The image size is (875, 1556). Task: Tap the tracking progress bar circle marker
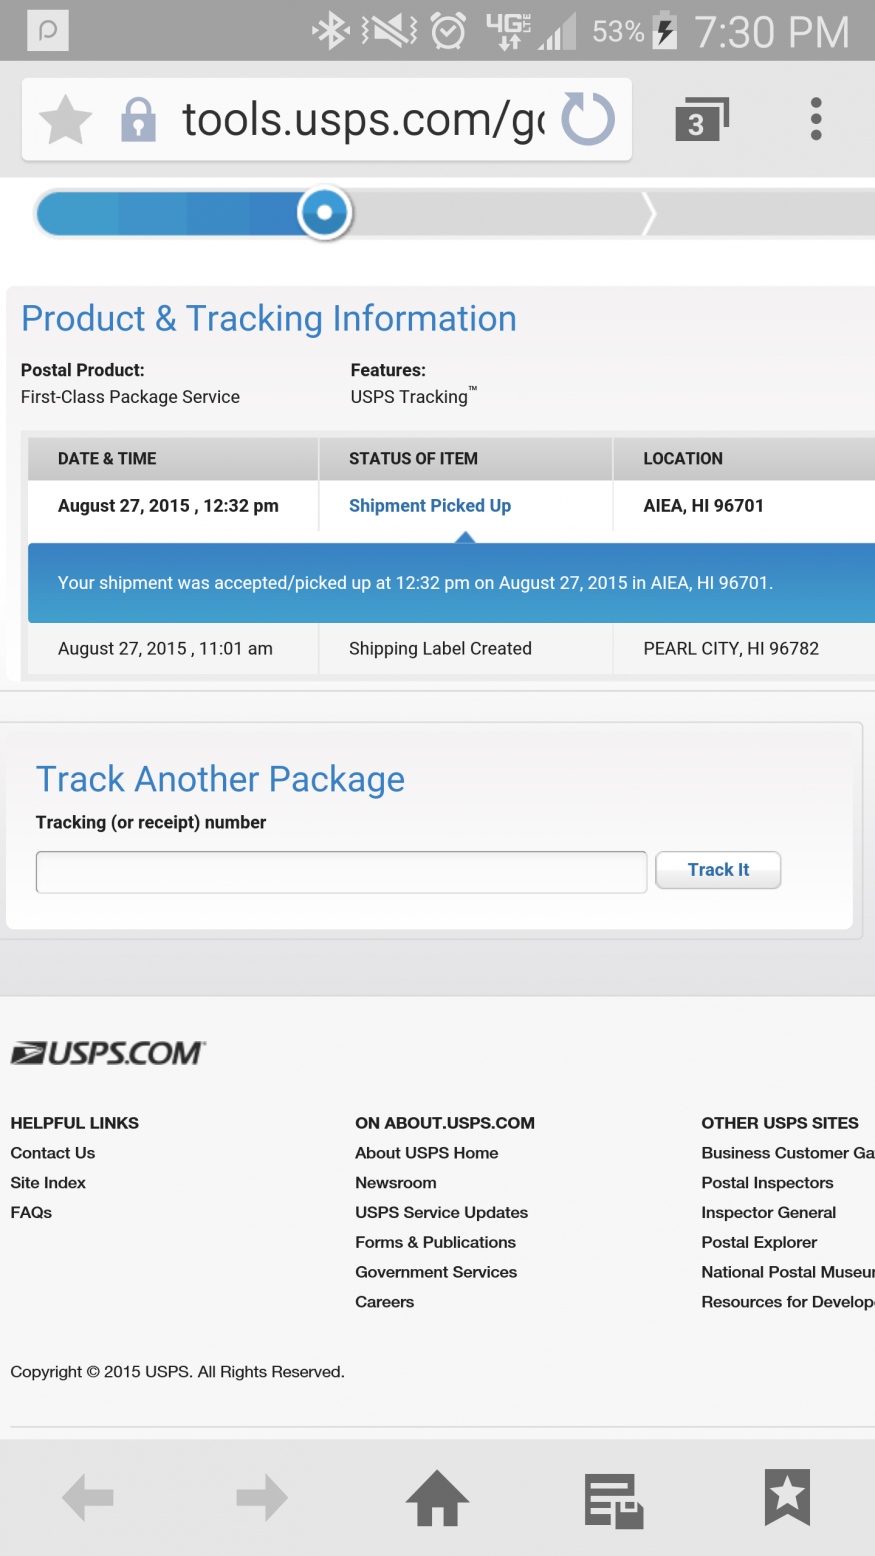(324, 213)
